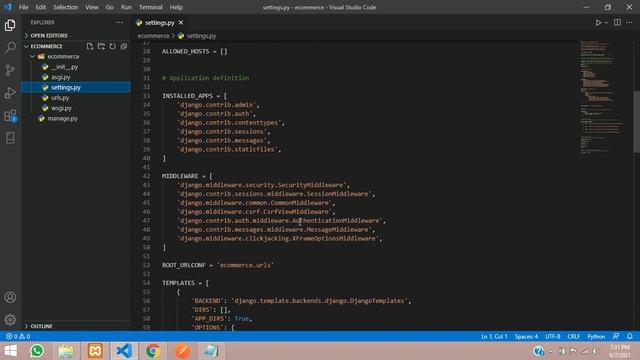Open the Windows Start button
The width and height of the screenshot is (640, 360).
(x=10, y=351)
